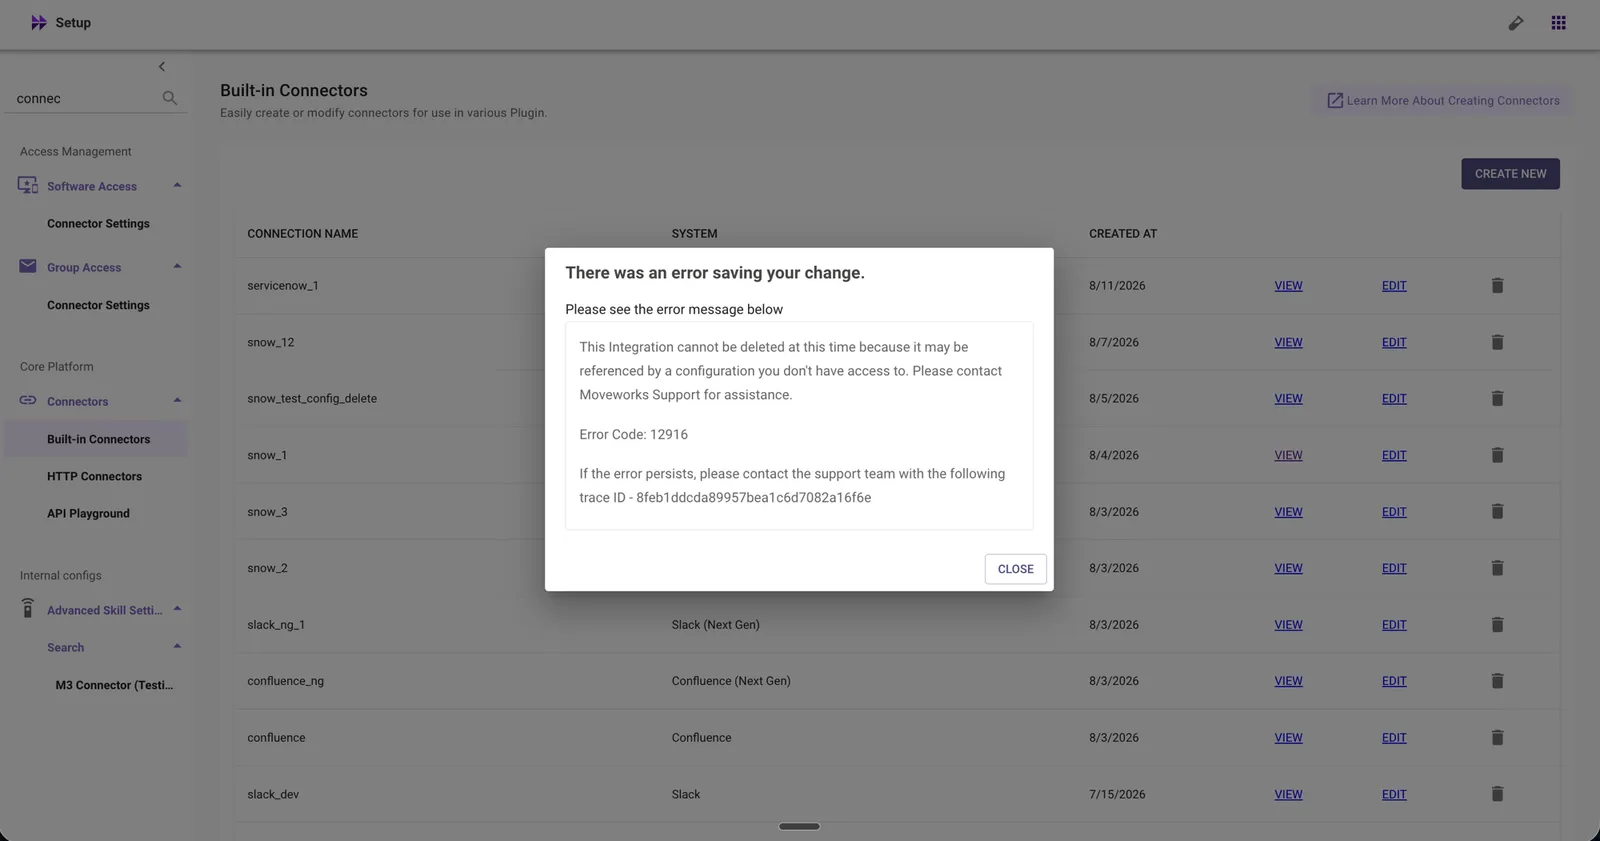Image resolution: width=1600 pixels, height=841 pixels.
Task: Click the CREATED AT column header
Action: (x=1122, y=234)
